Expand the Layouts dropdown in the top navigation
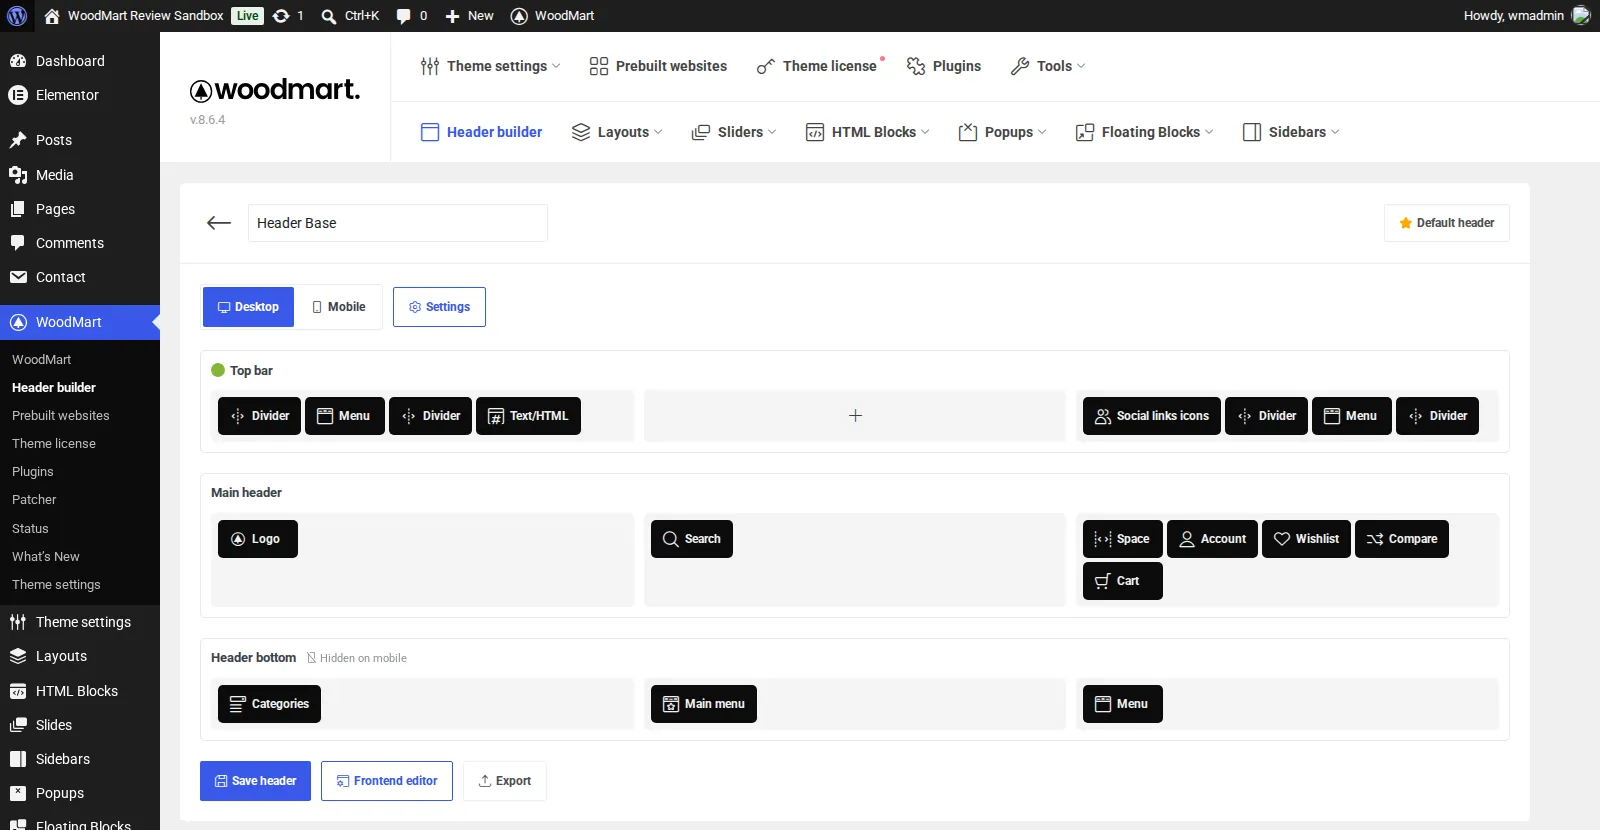This screenshot has height=830, width=1600. 616,132
